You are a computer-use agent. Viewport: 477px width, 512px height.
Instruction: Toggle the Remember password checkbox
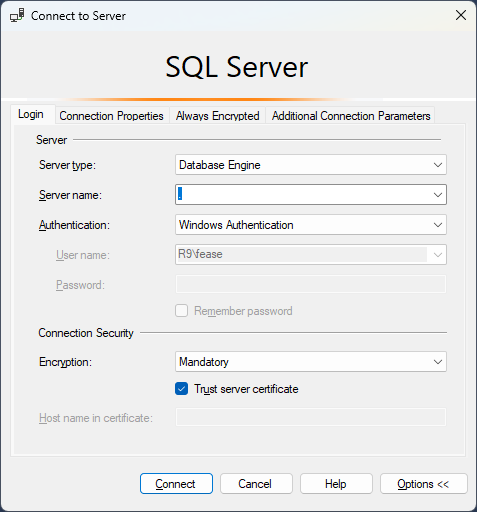coord(182,311)
